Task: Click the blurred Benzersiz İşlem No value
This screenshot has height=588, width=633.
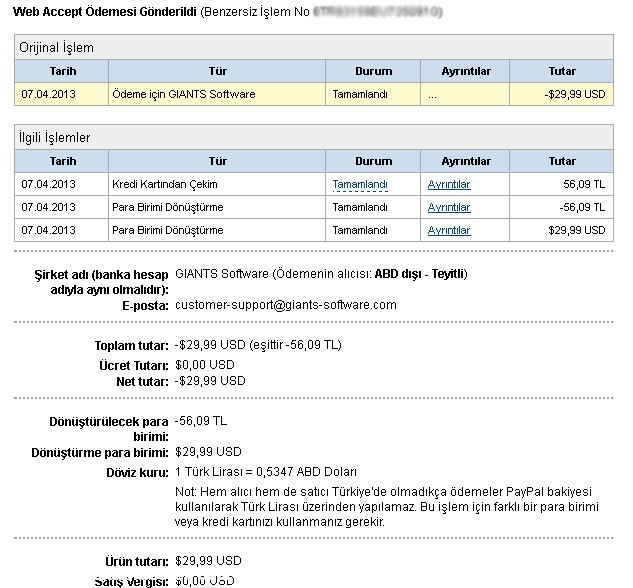Action: [x=377, y=12]
